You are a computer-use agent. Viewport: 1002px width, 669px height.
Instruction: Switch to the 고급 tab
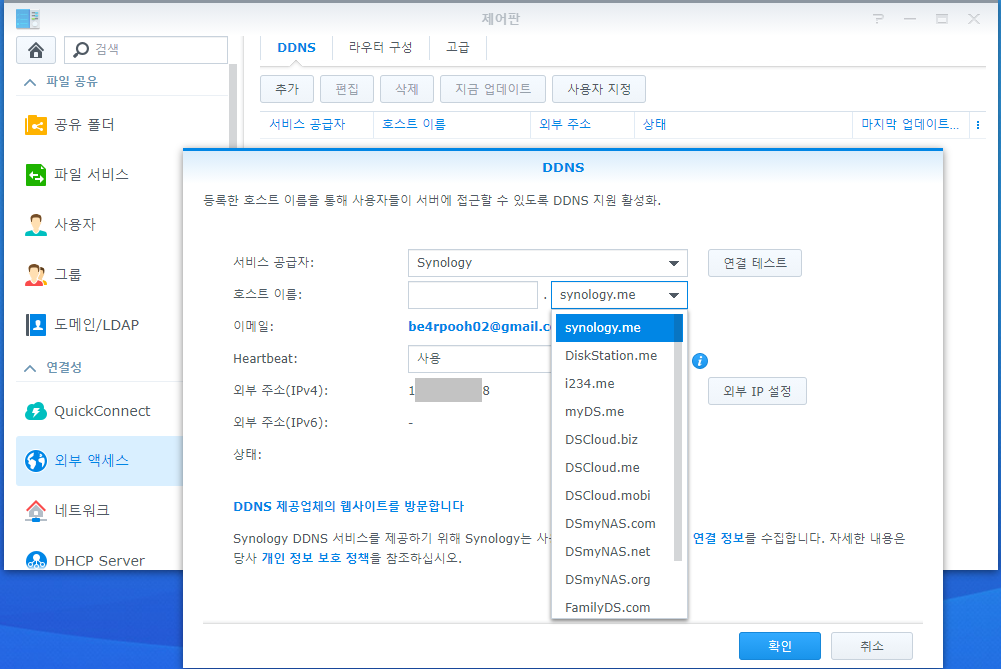[458, 47]
